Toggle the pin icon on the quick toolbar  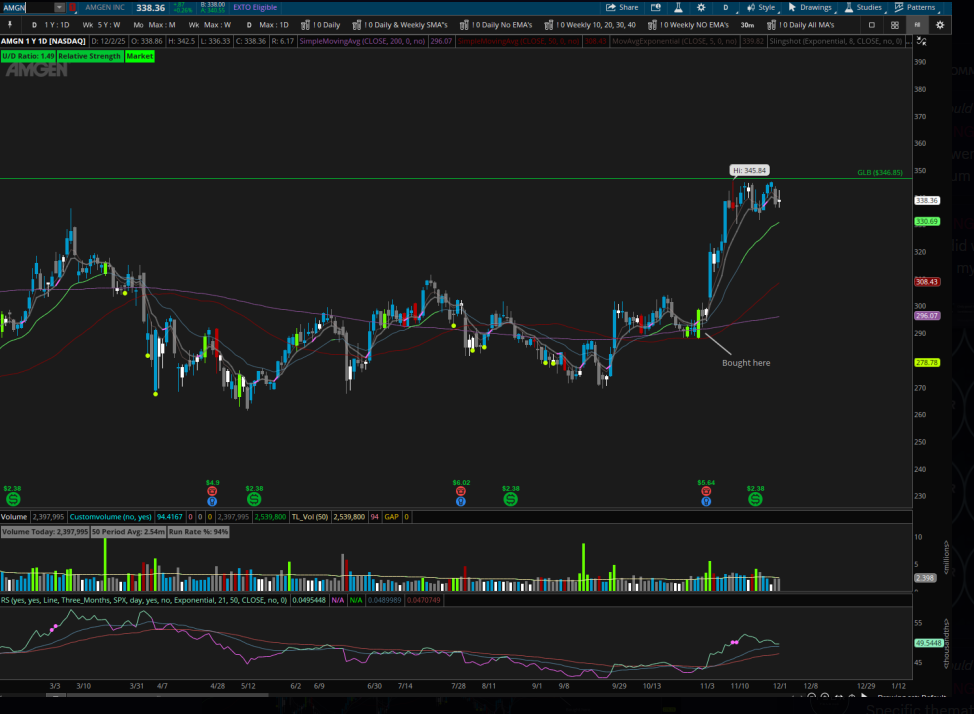(9, 25)
